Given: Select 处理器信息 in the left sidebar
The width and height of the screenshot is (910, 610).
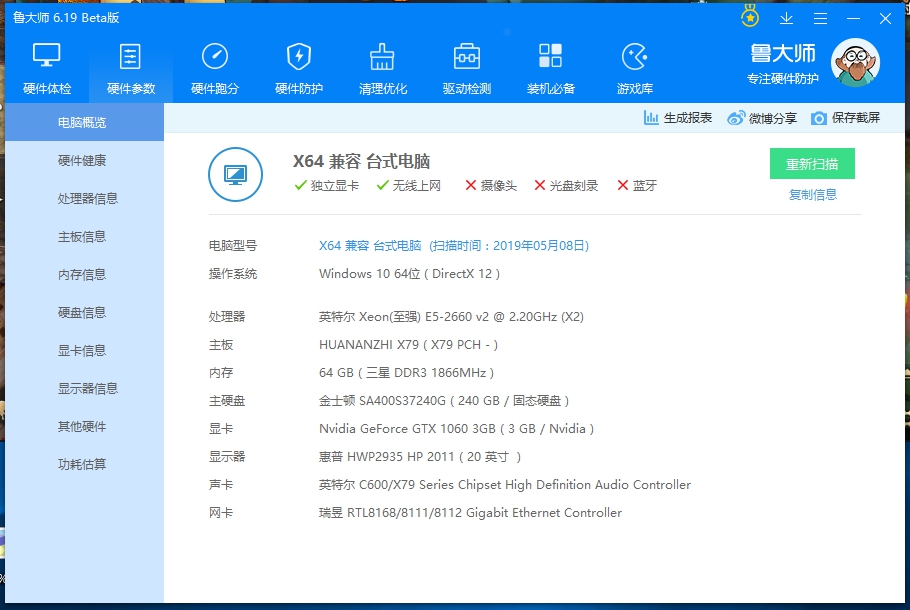Looking at the screenshot, I should click(88, 198).
